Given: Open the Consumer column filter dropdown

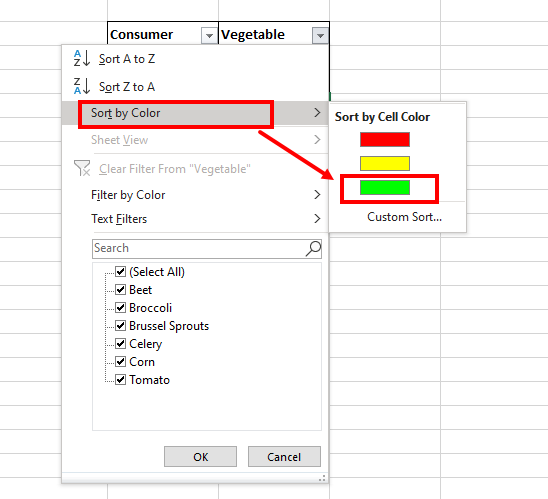Looking at the screenshot, I should 209,36.
